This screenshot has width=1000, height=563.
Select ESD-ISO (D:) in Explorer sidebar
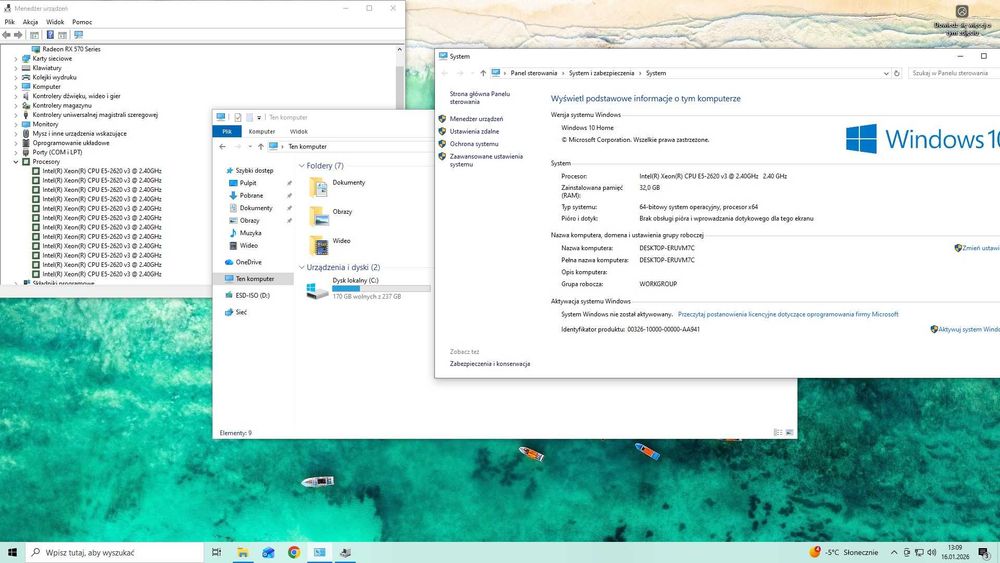click(x=253, y=296)
